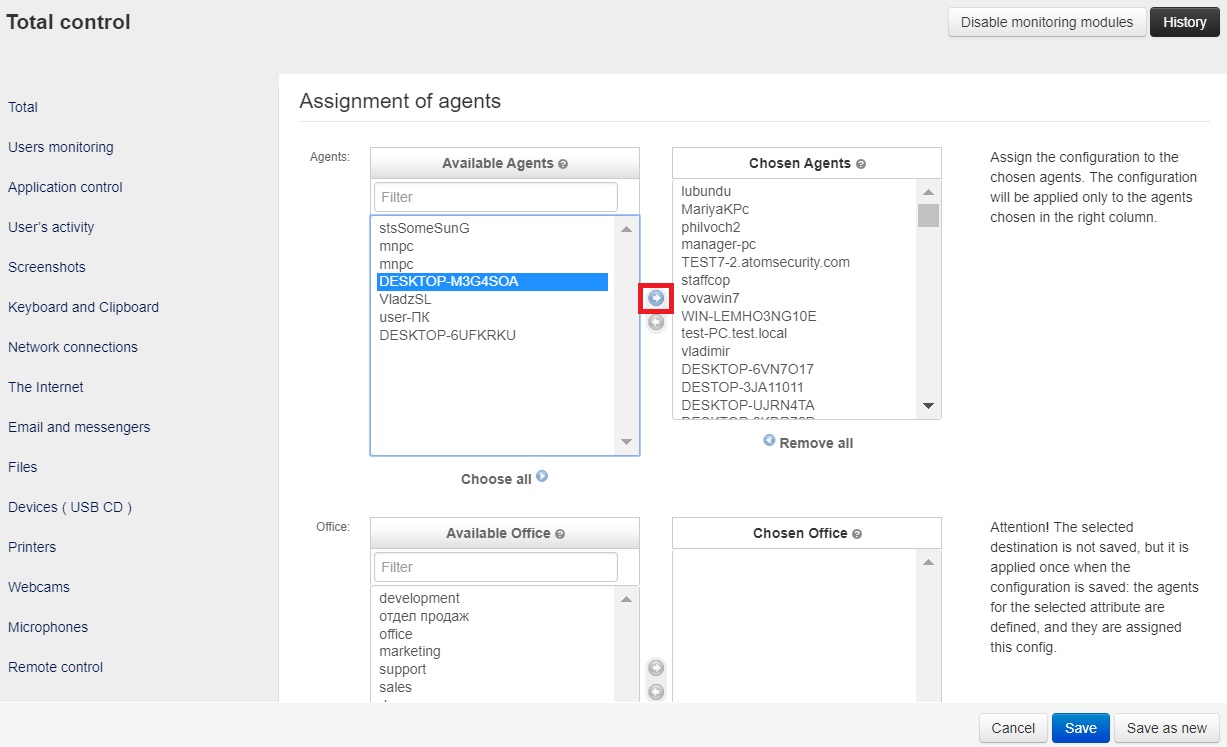The image size is (1227, 747).
Task: Click the office move-right arrow icon
Action: (x=656, y=668)
